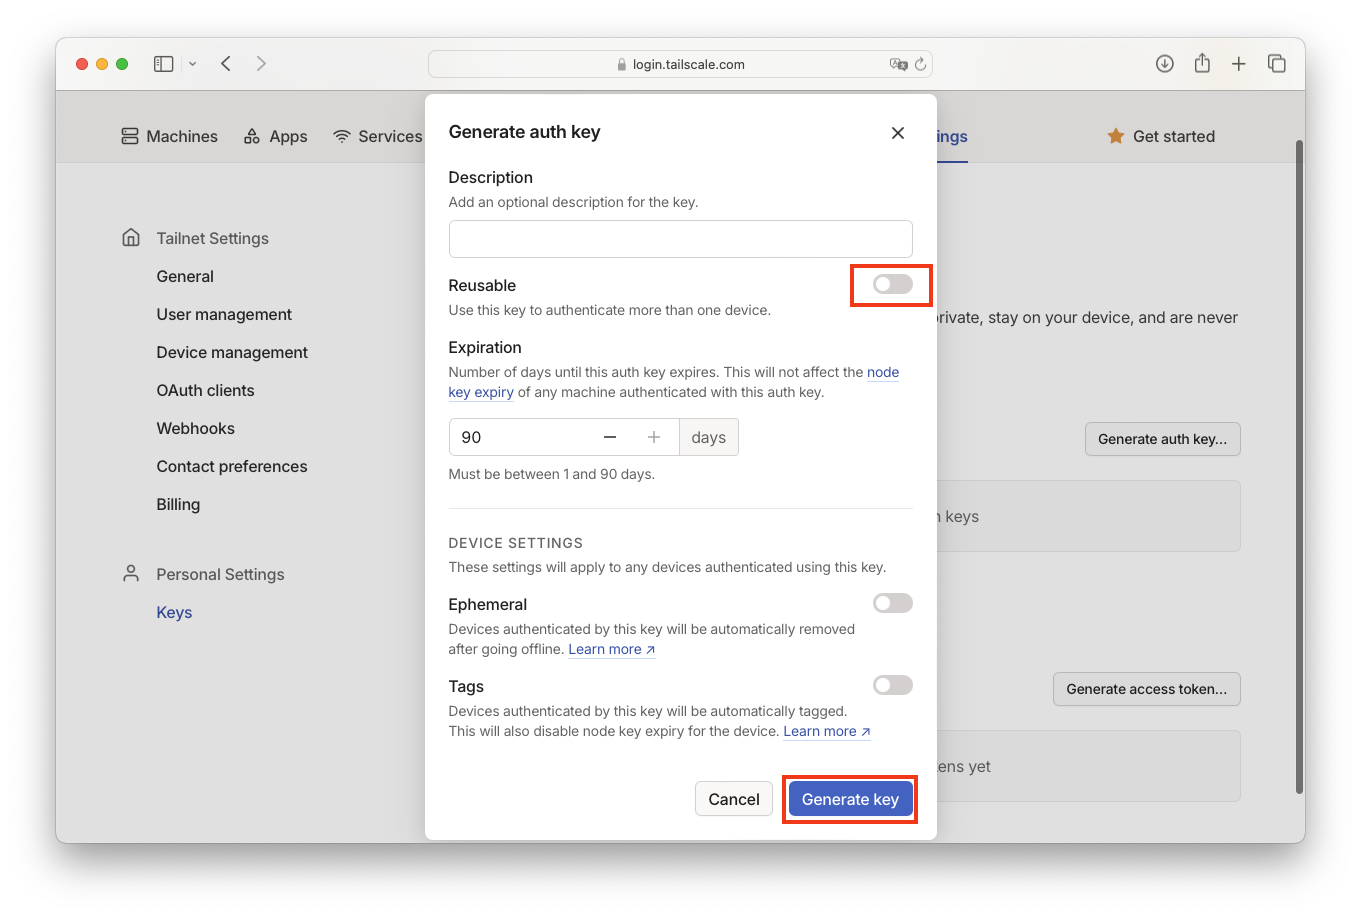This screenshot has width=1361, height=917.
Task: Open General tailnet settings
Action: tap(185, 276)
